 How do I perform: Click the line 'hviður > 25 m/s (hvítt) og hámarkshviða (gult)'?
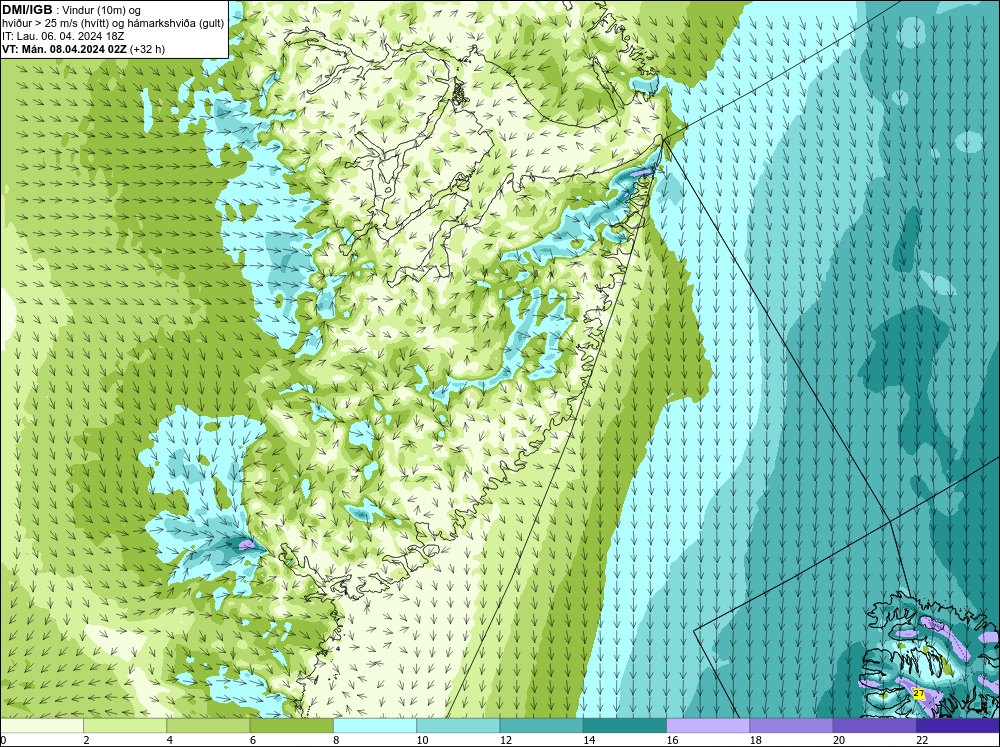[113, 23]
